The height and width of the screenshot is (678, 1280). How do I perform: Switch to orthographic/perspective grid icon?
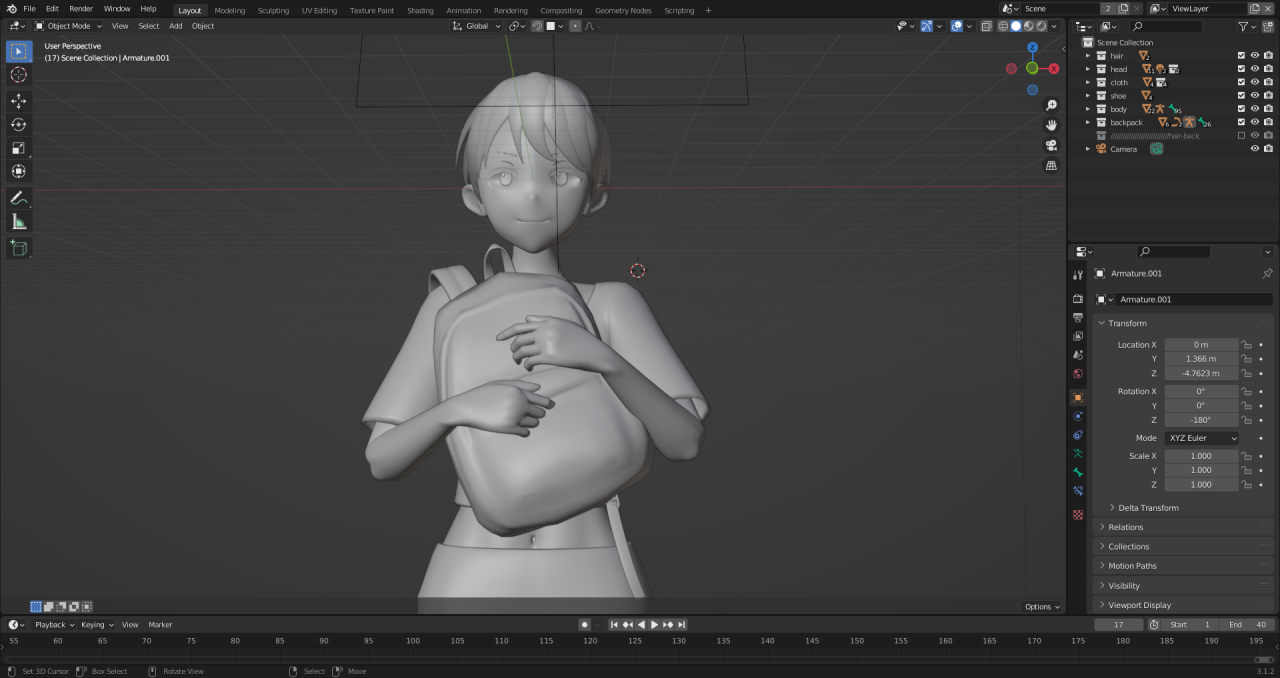(x=1051, y=166)
